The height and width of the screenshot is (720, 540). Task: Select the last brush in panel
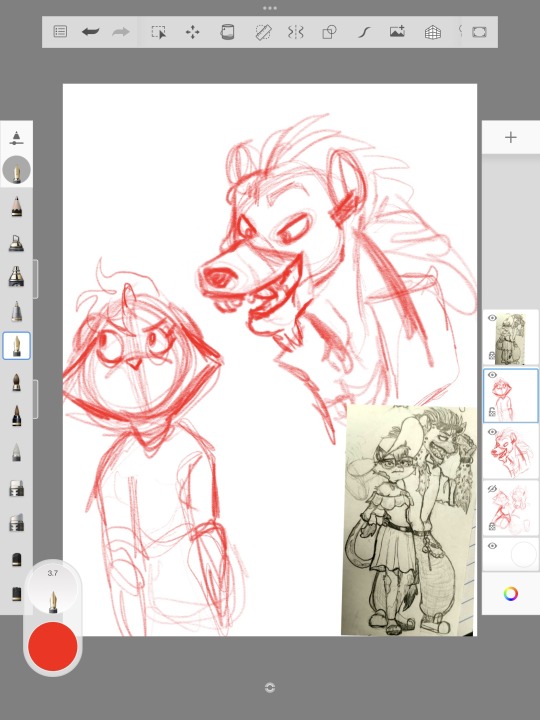click(17, 594)
